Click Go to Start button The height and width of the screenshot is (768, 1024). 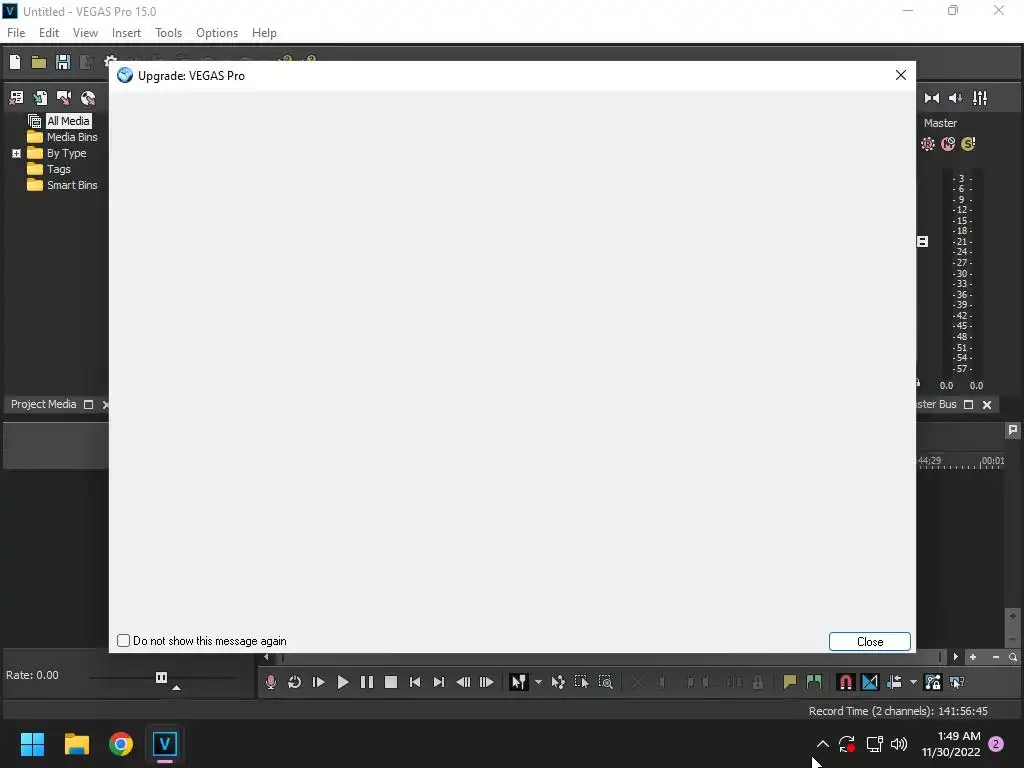pos(415,682)
